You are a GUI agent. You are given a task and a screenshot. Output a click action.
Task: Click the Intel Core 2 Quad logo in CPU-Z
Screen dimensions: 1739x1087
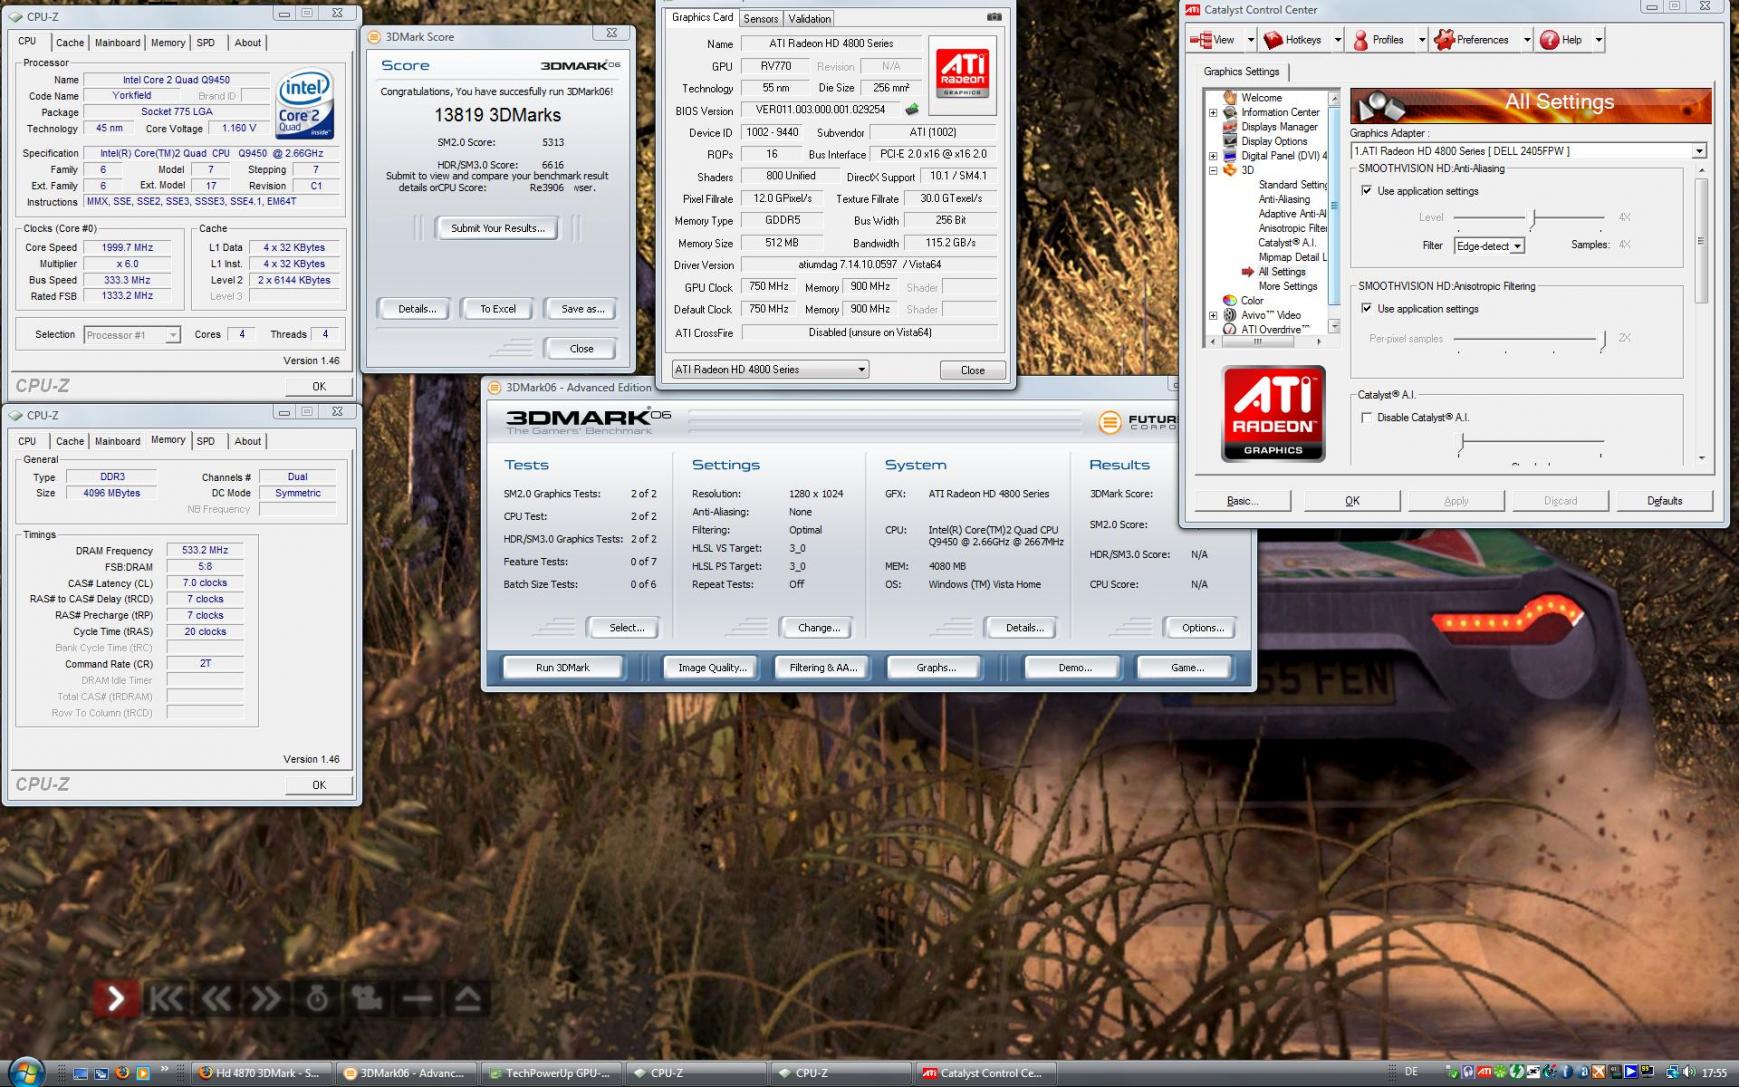(304, 103)
